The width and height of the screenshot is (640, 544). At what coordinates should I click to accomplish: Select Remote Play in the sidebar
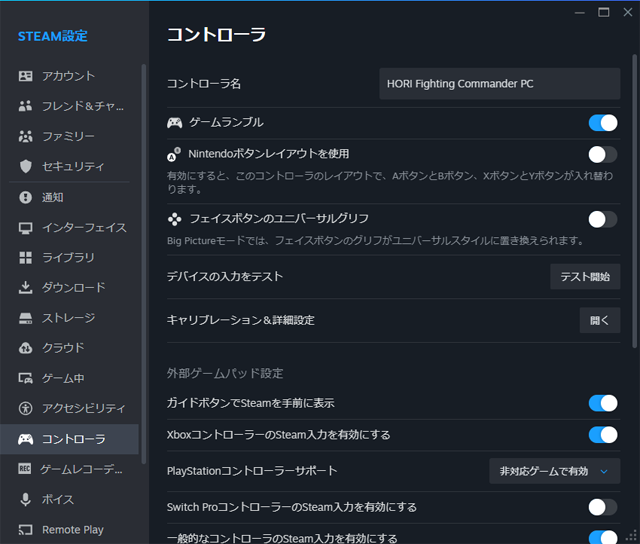(72, 530)
